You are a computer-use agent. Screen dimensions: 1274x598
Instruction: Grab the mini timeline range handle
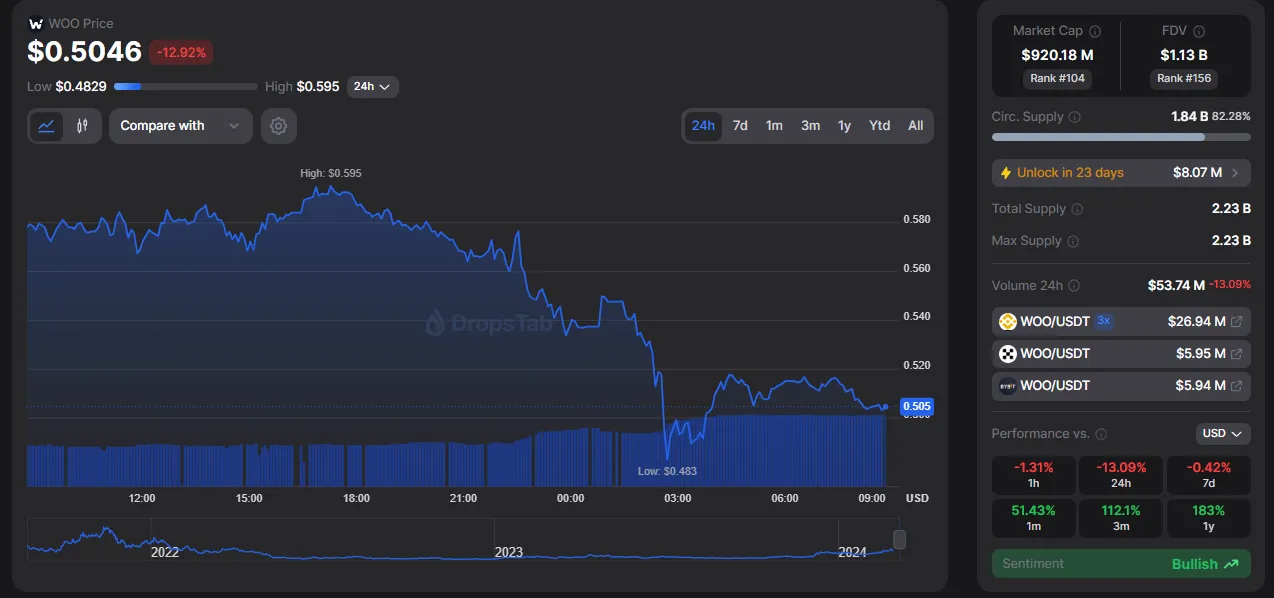[x=899, y=540]
